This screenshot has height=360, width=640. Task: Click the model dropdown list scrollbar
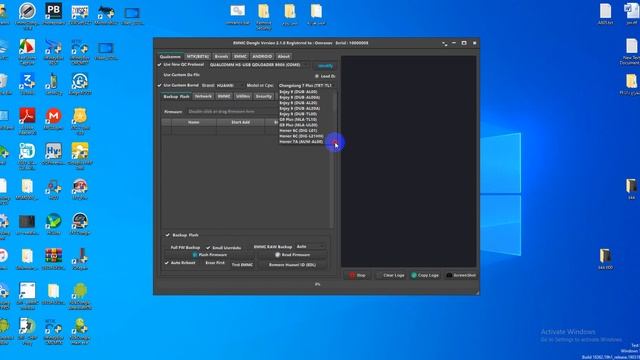click(334, 117)
